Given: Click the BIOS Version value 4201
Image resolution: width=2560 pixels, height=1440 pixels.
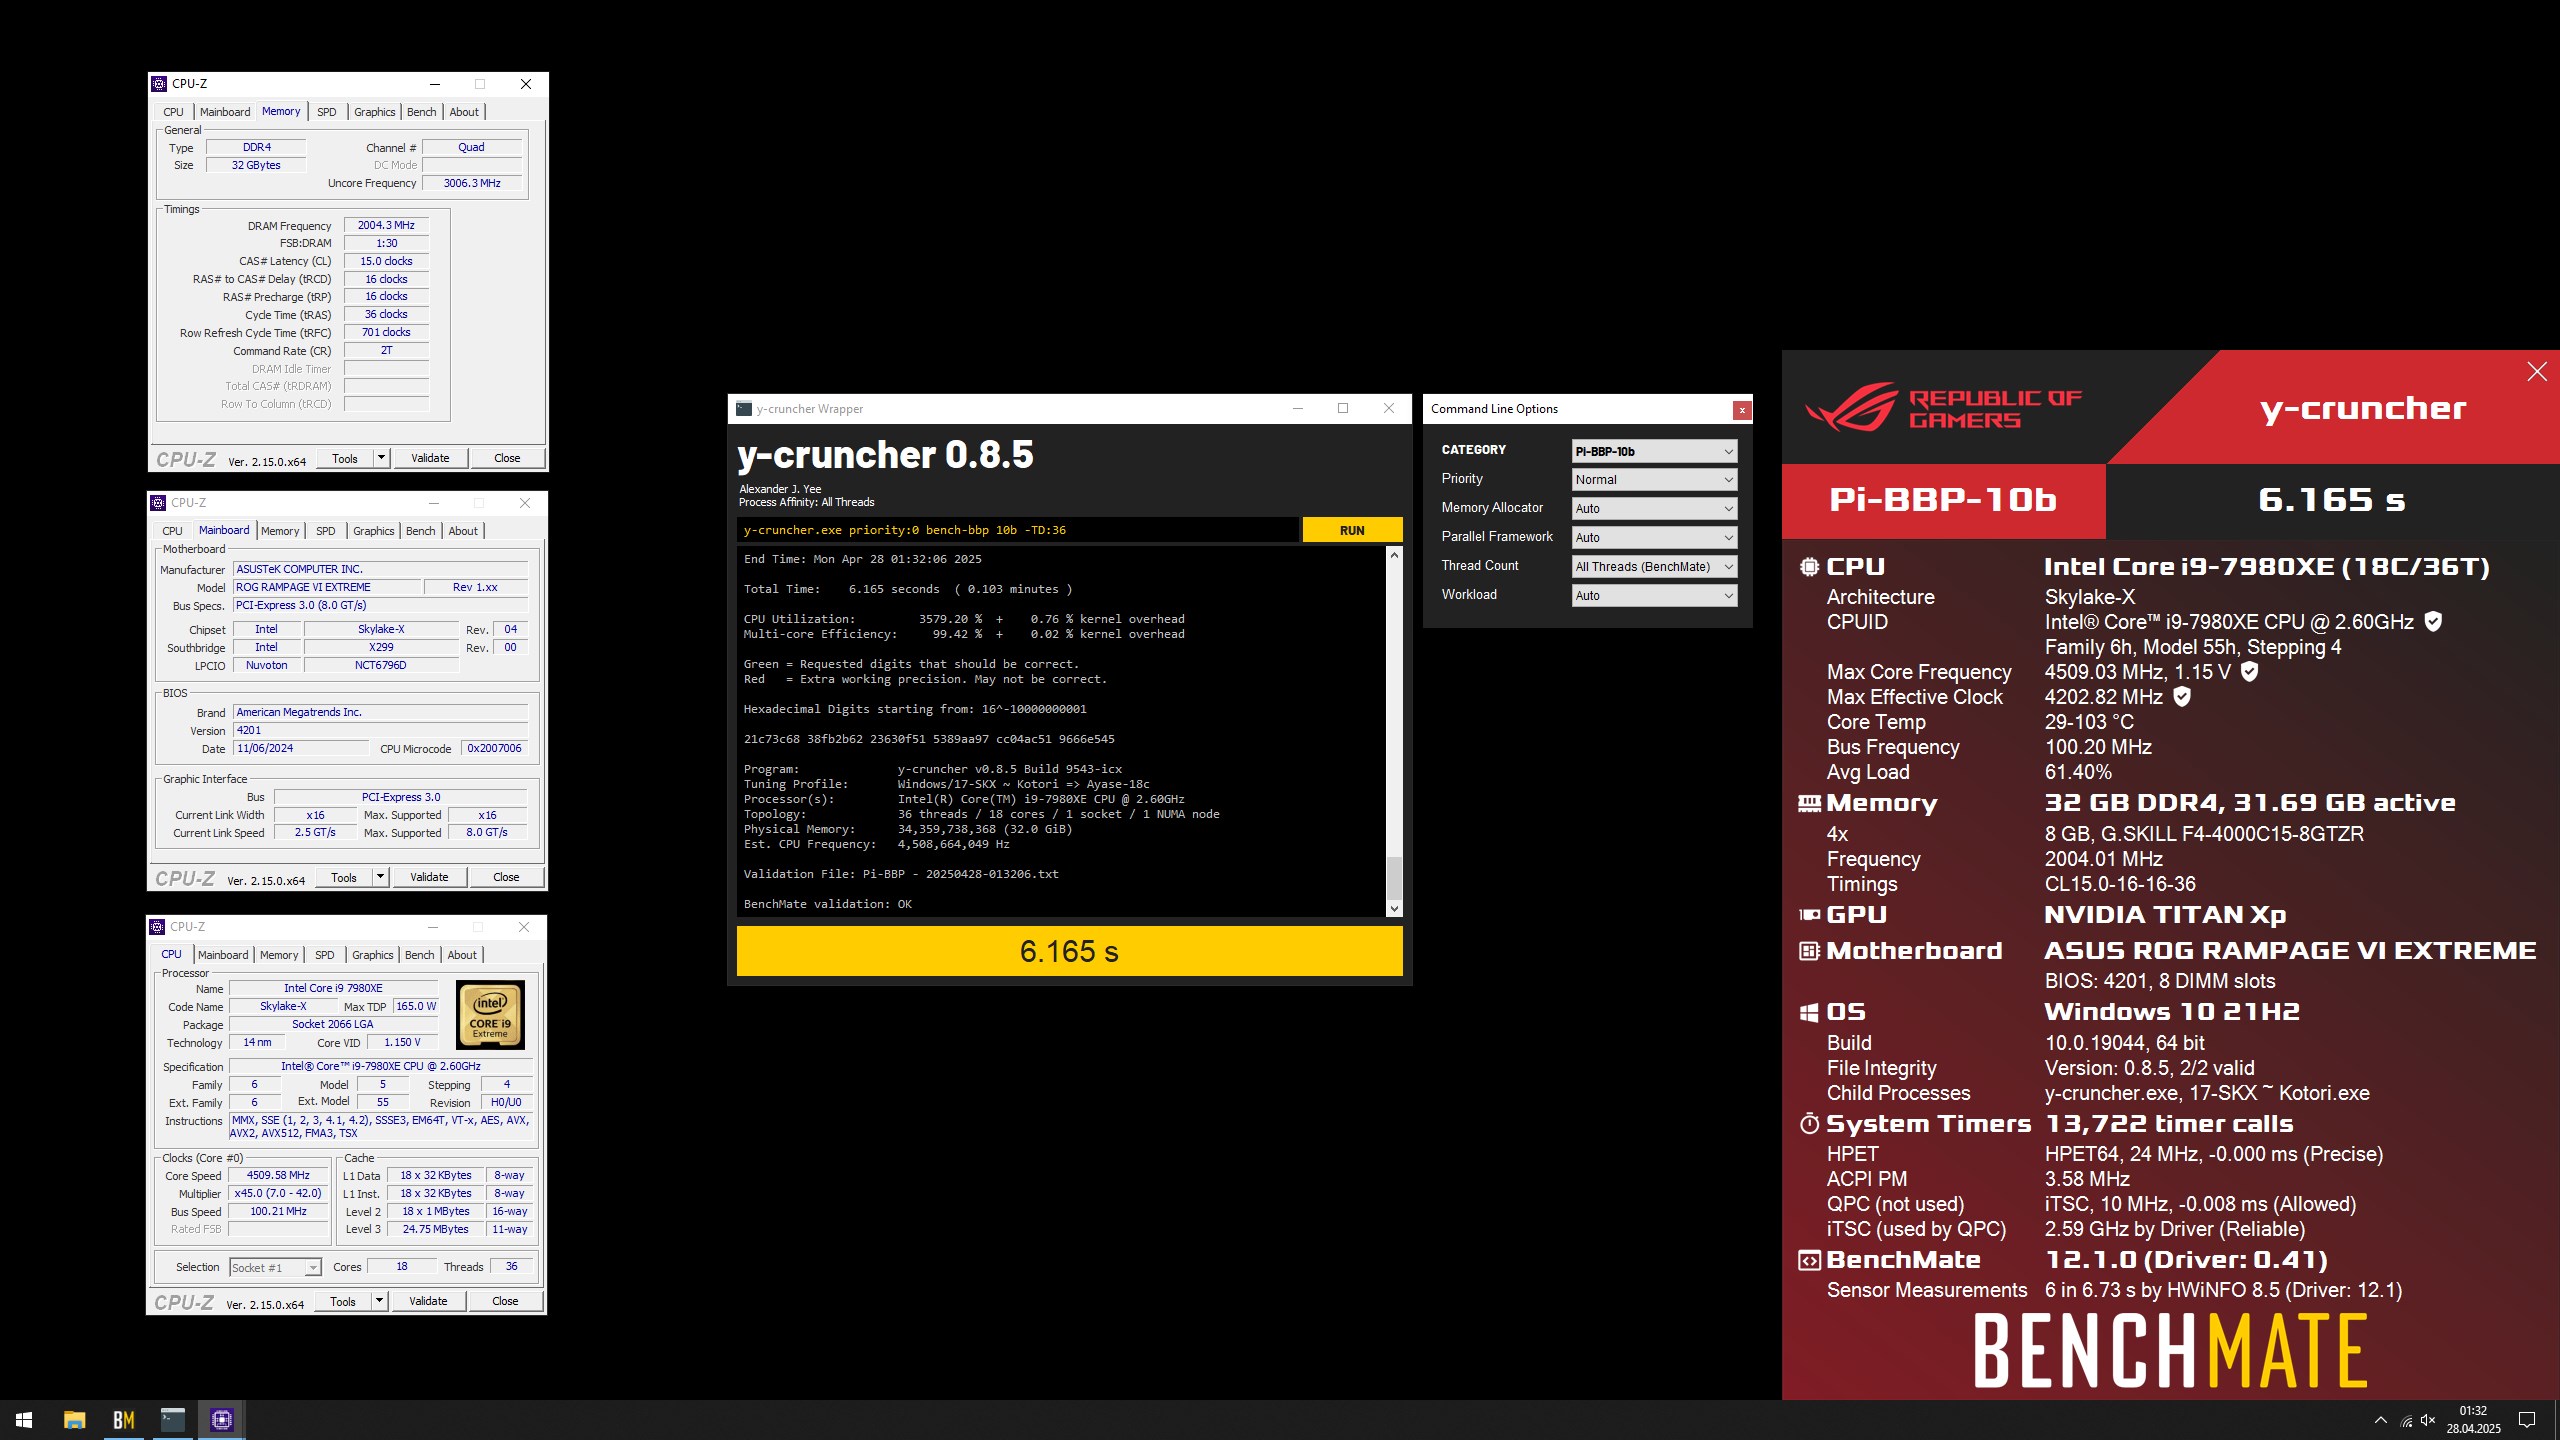Looking at the screenshot, I should click(x=380, y=731).
